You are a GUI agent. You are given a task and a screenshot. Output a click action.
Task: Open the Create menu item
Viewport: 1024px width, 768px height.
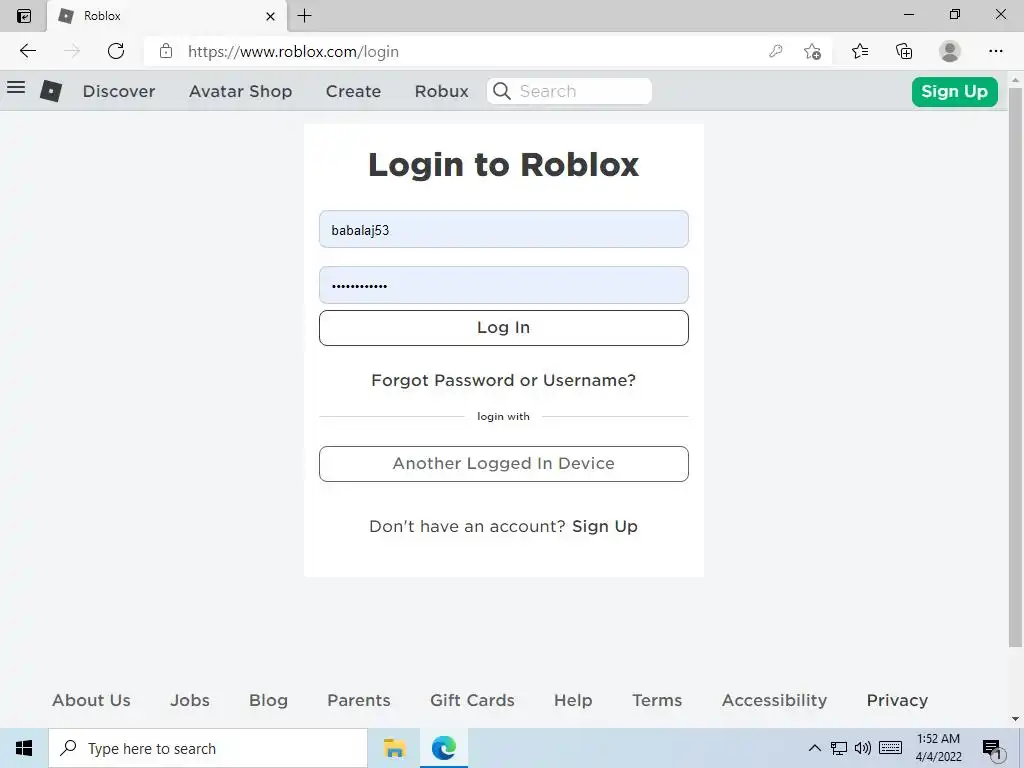(x=353, y=91)
